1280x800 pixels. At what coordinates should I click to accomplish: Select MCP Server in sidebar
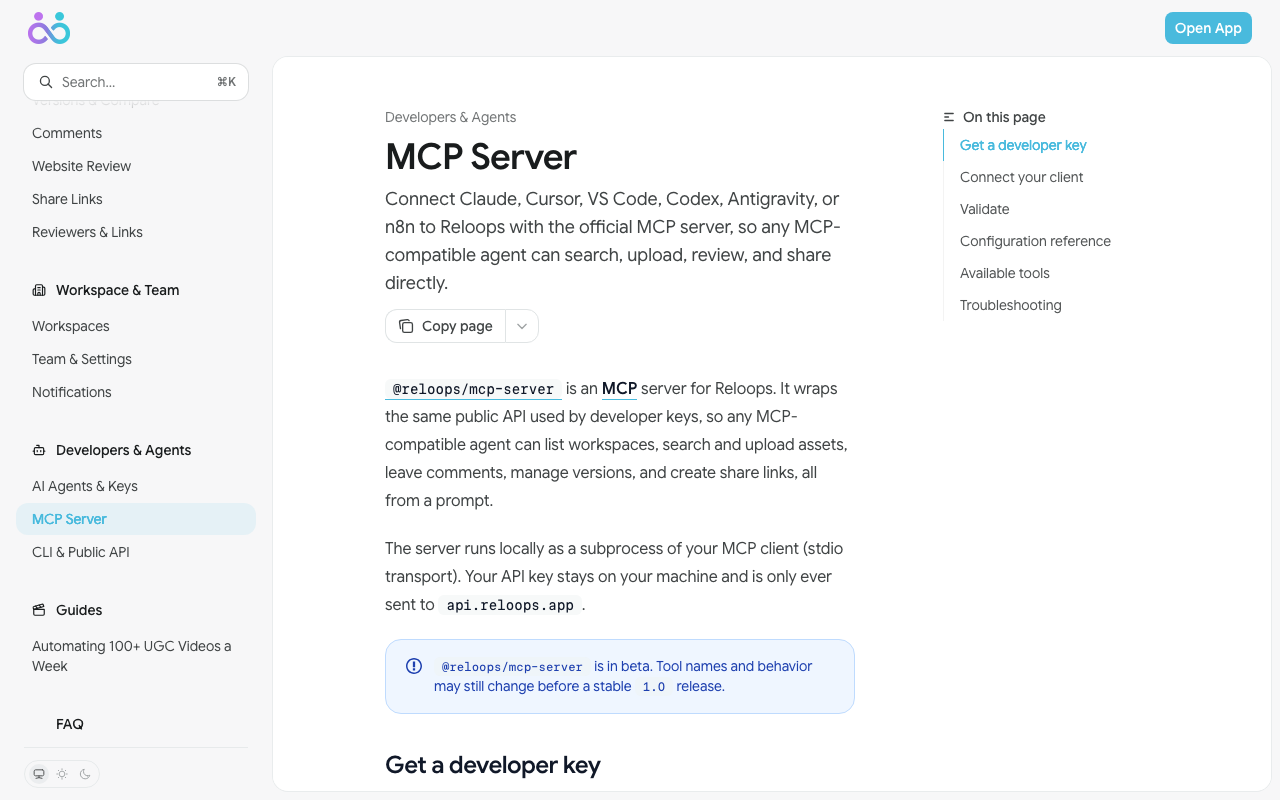pyautogui.click(x=136, y=519)
